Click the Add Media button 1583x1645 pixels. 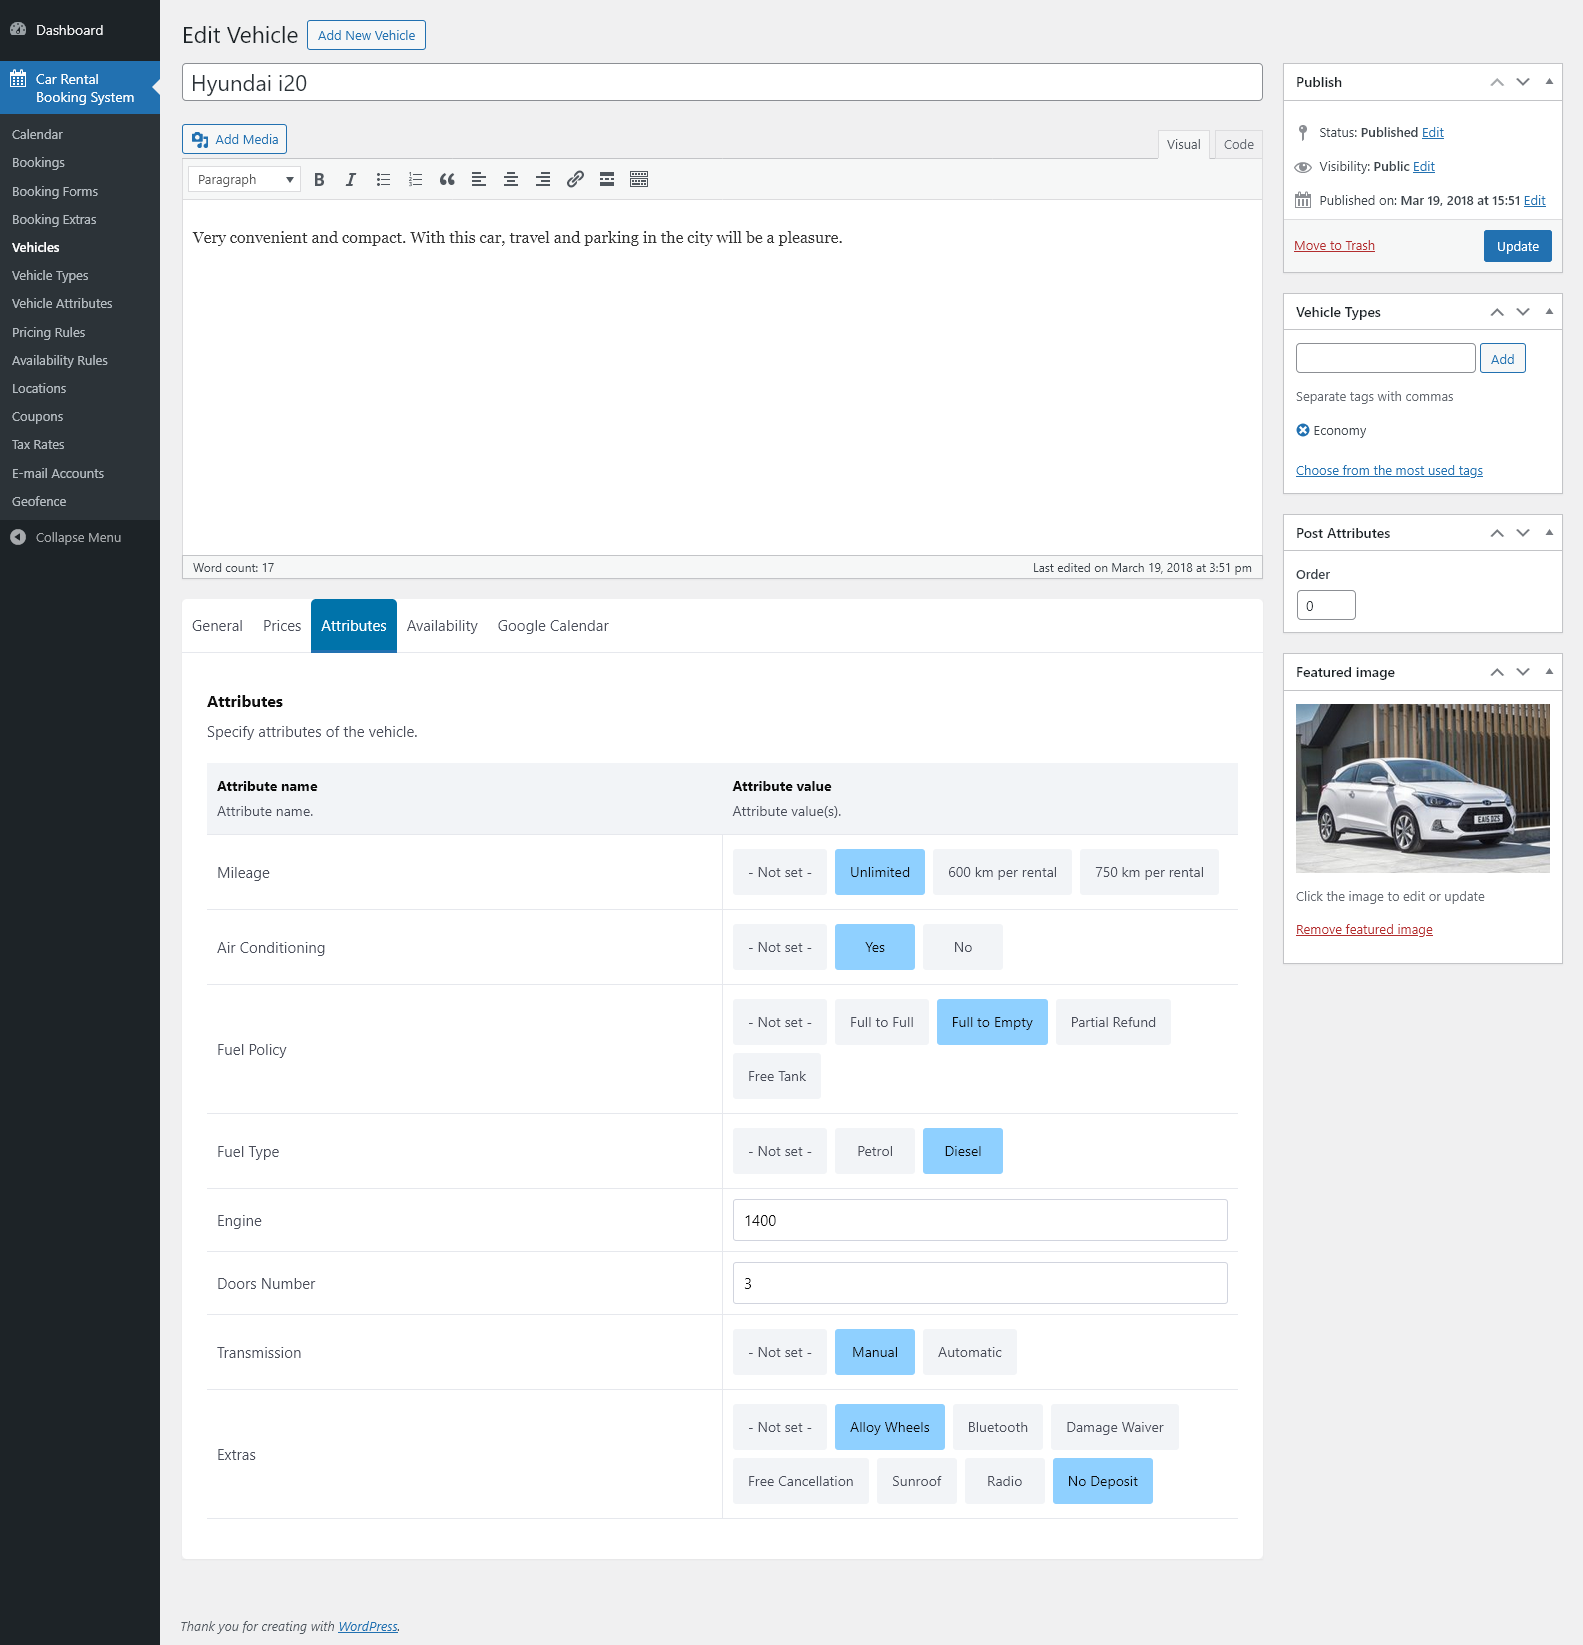pos(235,139)
